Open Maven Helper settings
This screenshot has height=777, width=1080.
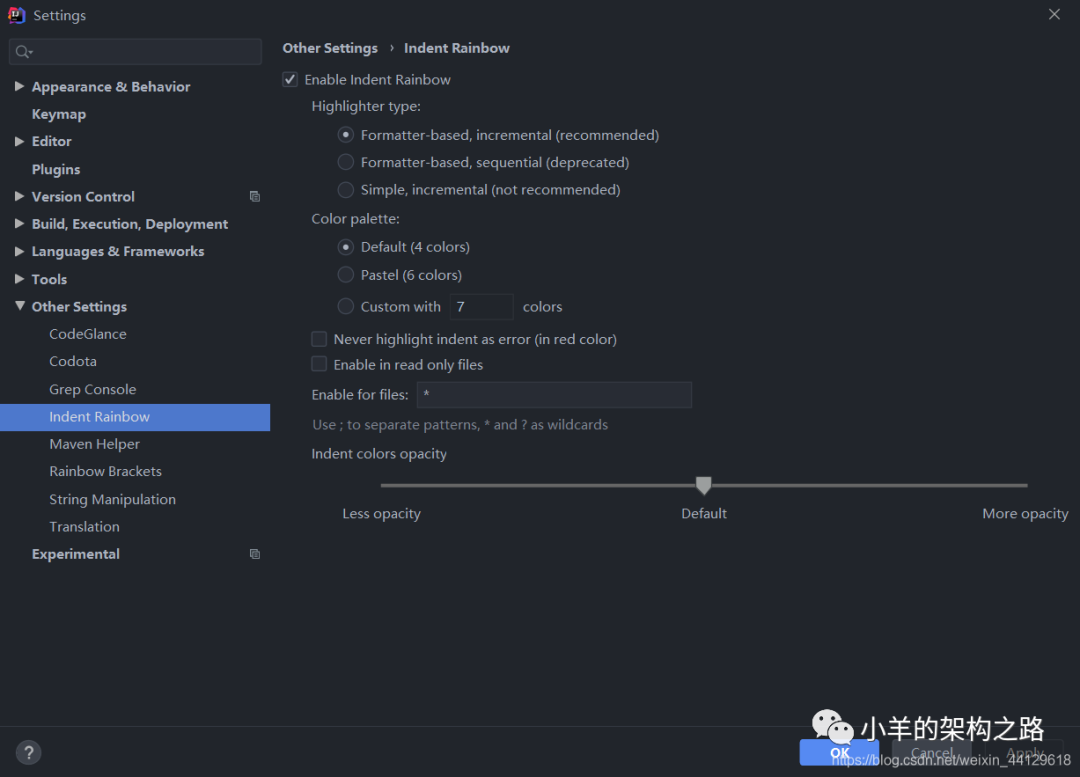[x=94, y=444]
